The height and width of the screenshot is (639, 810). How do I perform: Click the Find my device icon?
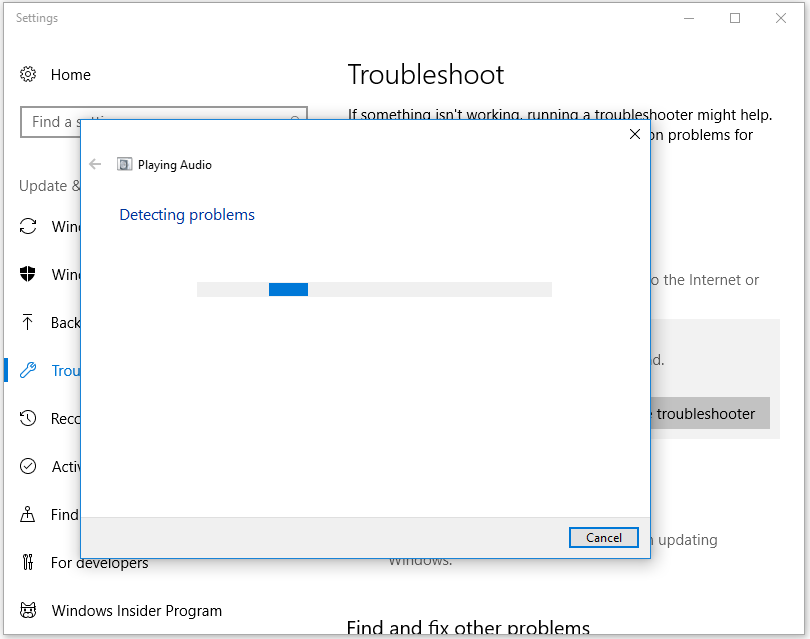(x=28, y=514)
